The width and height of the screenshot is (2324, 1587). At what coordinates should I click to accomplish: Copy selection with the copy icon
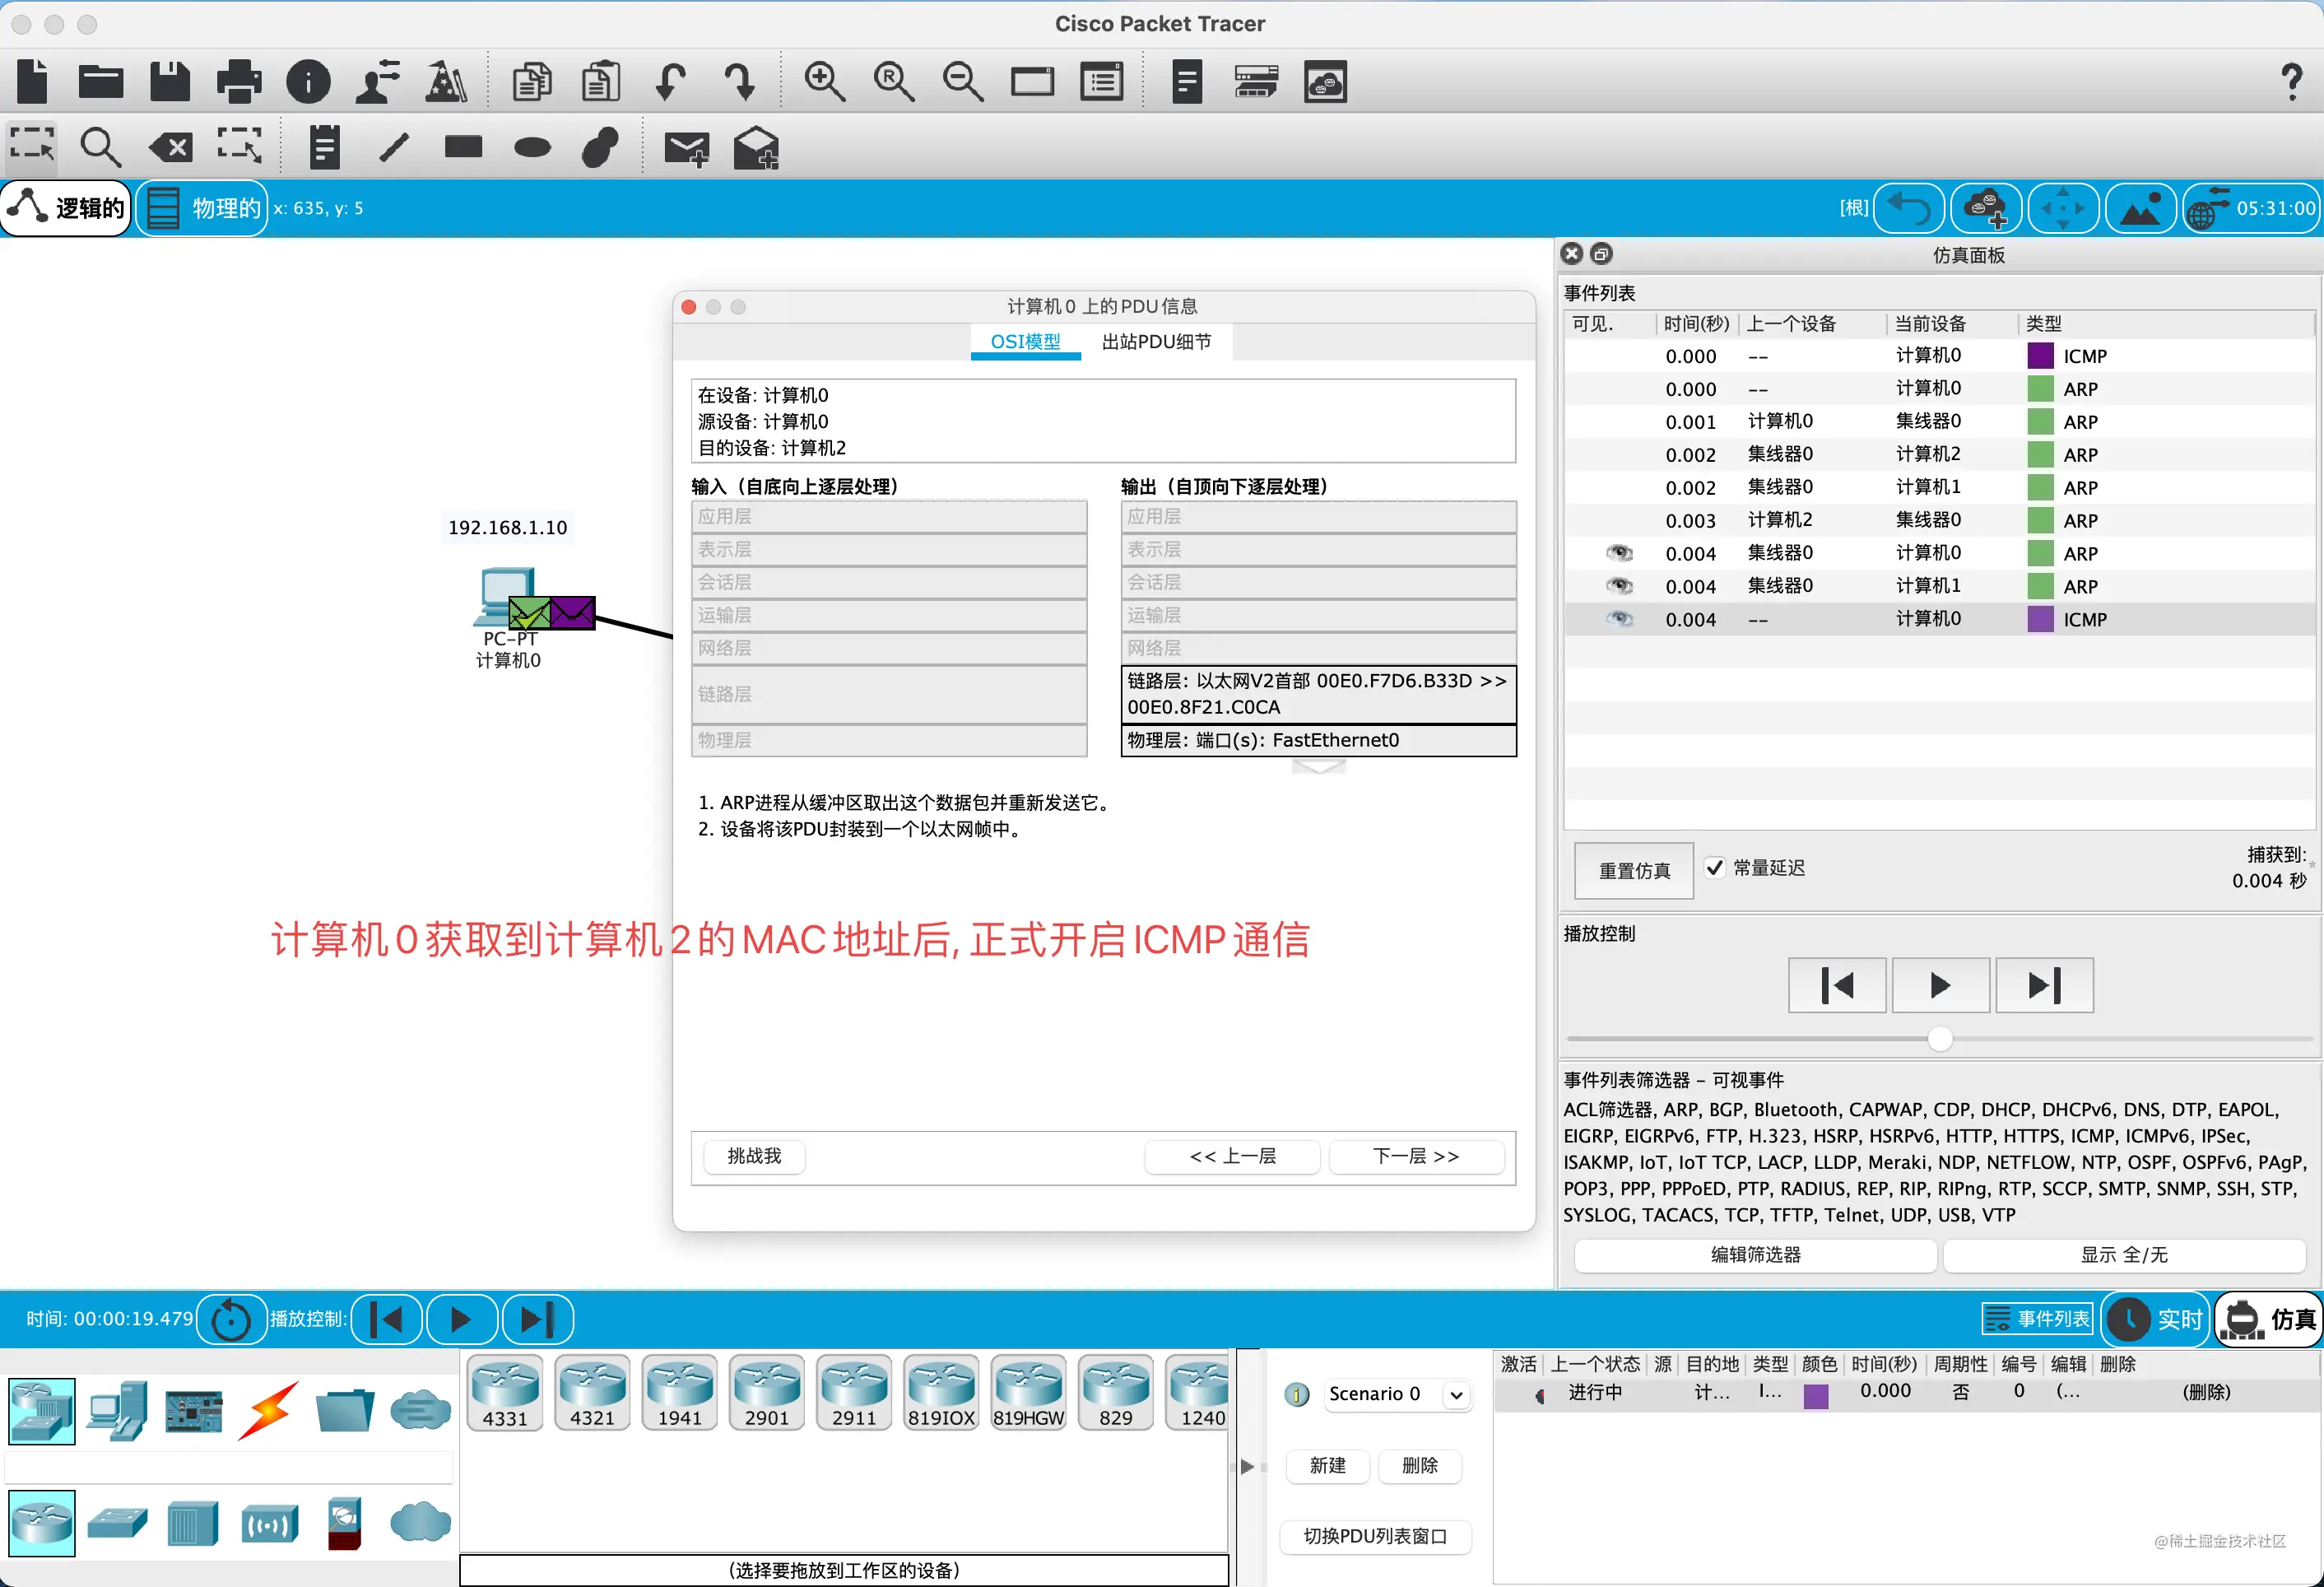click(x=532, y=82)
